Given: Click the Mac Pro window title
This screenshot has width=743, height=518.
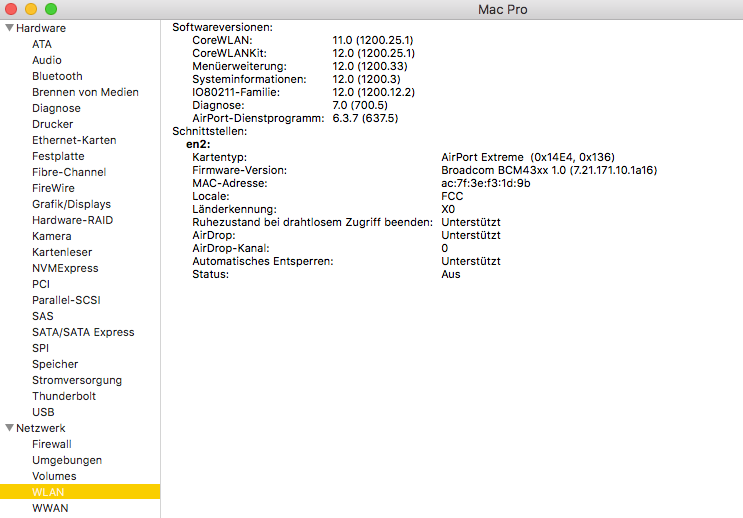Looking at the screenshot, I should (503, 9).
